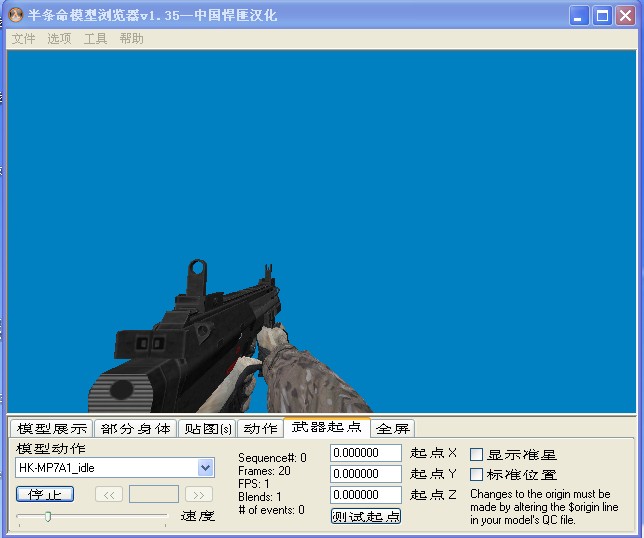Adjust the 速度 speed slider

(x=48, y=516)
